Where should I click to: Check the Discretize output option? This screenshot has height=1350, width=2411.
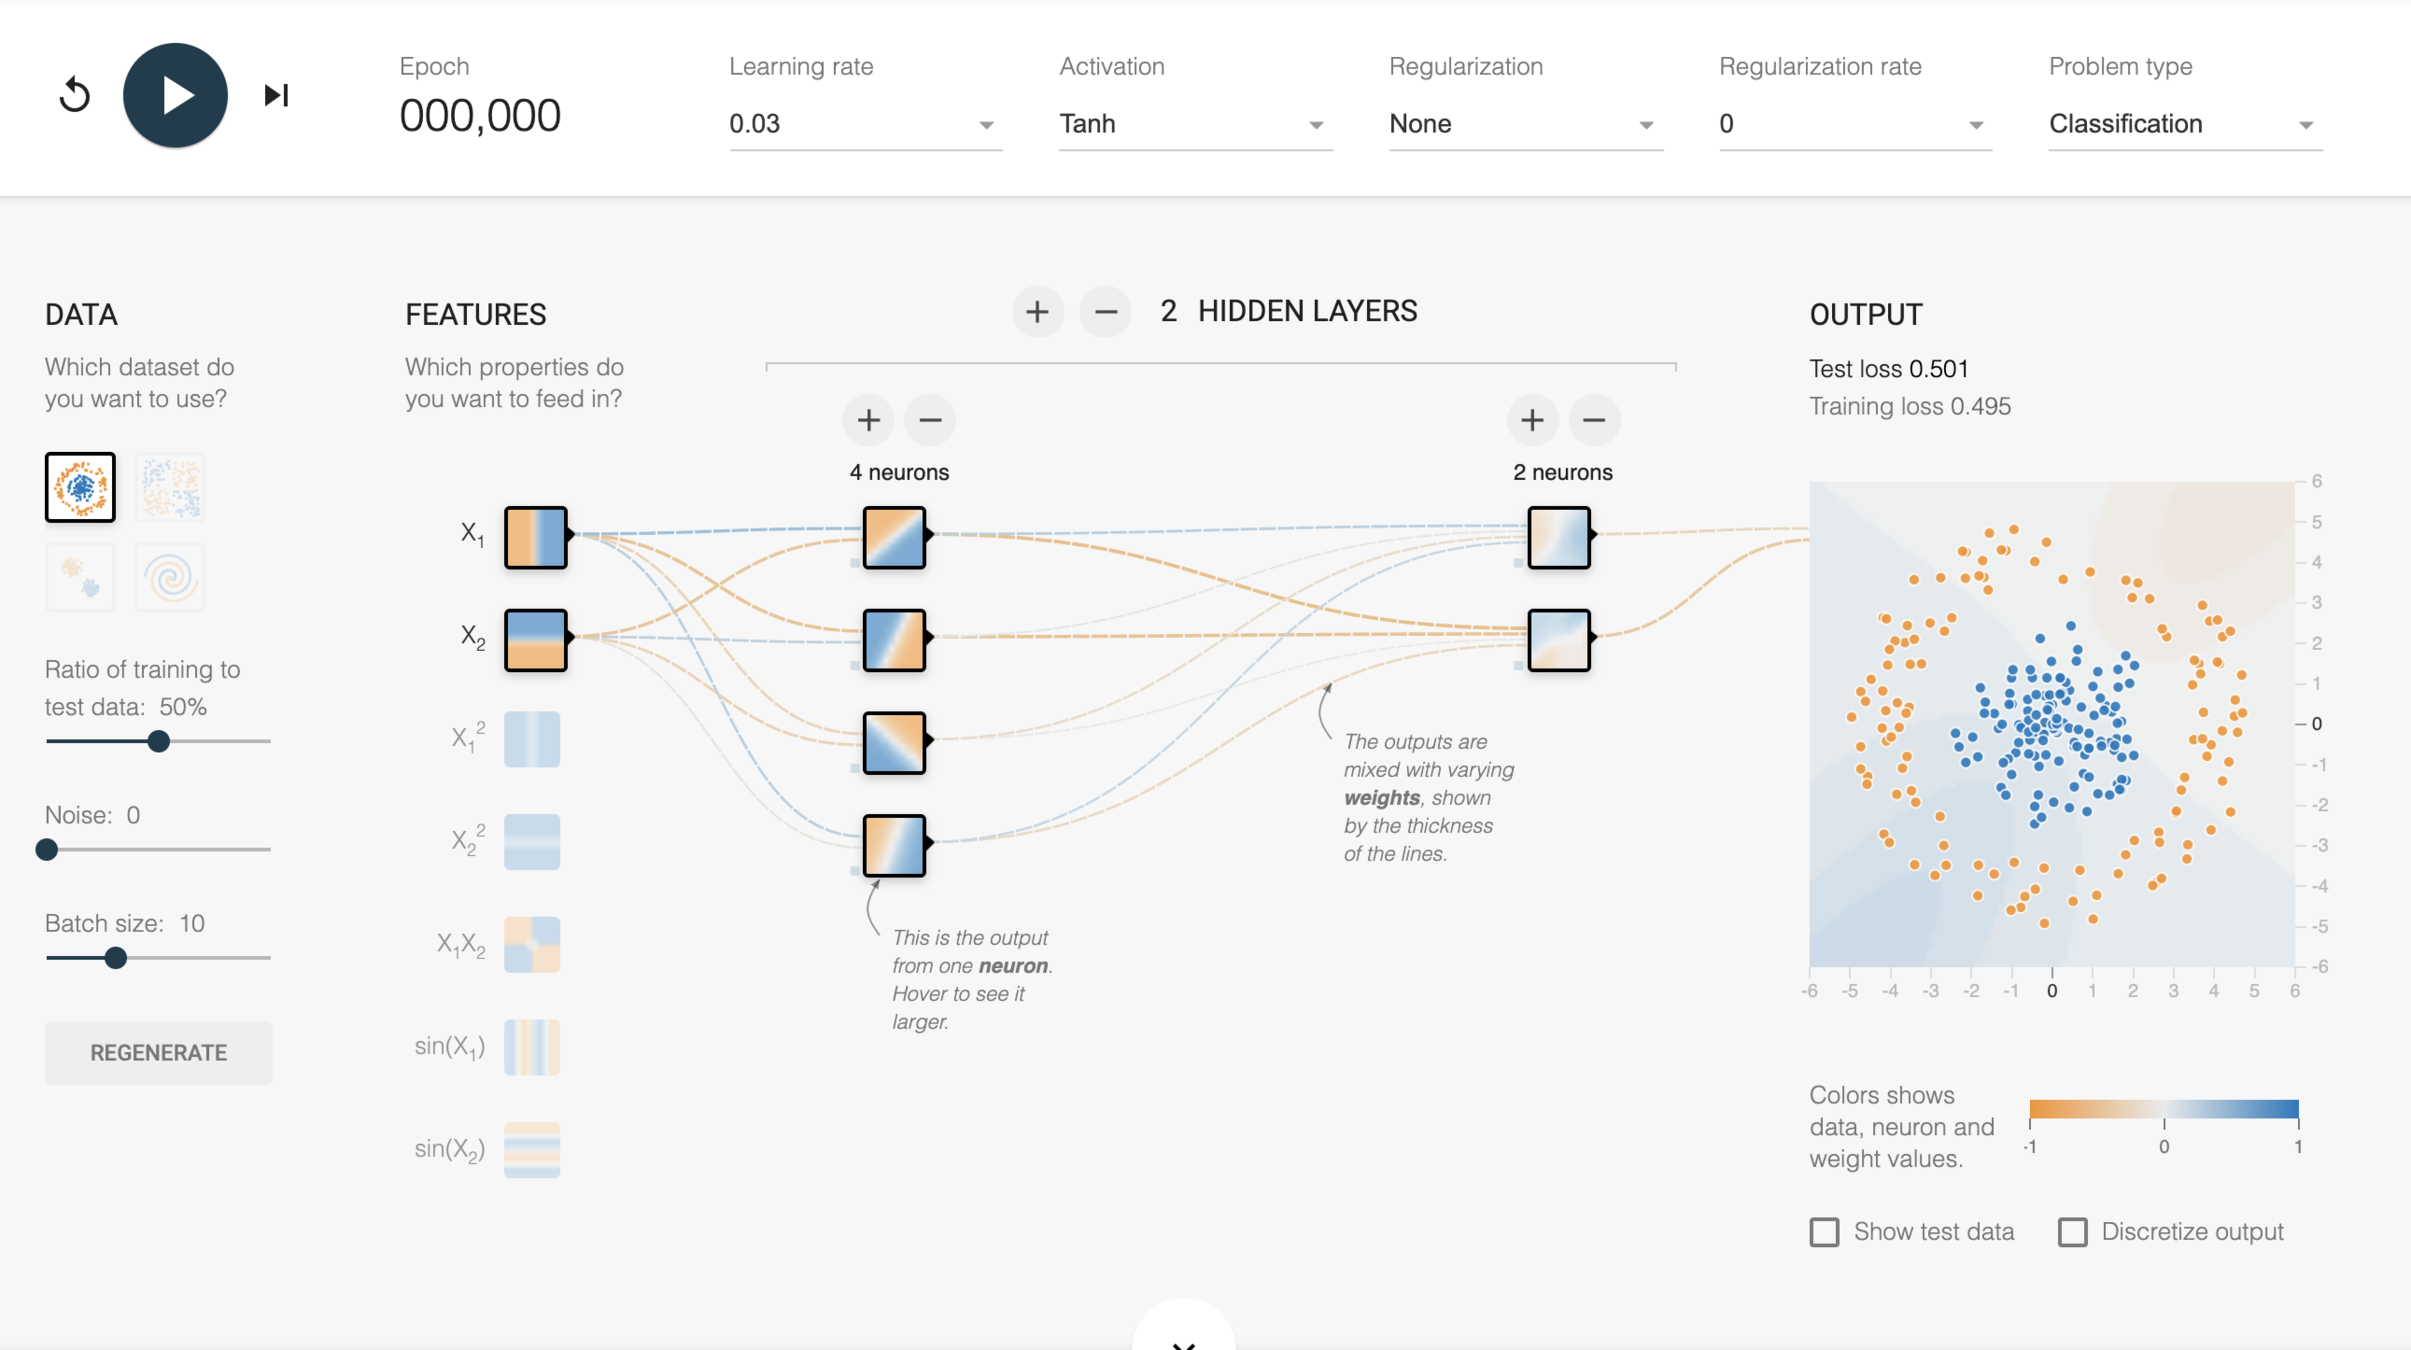pos(2072,1232)
